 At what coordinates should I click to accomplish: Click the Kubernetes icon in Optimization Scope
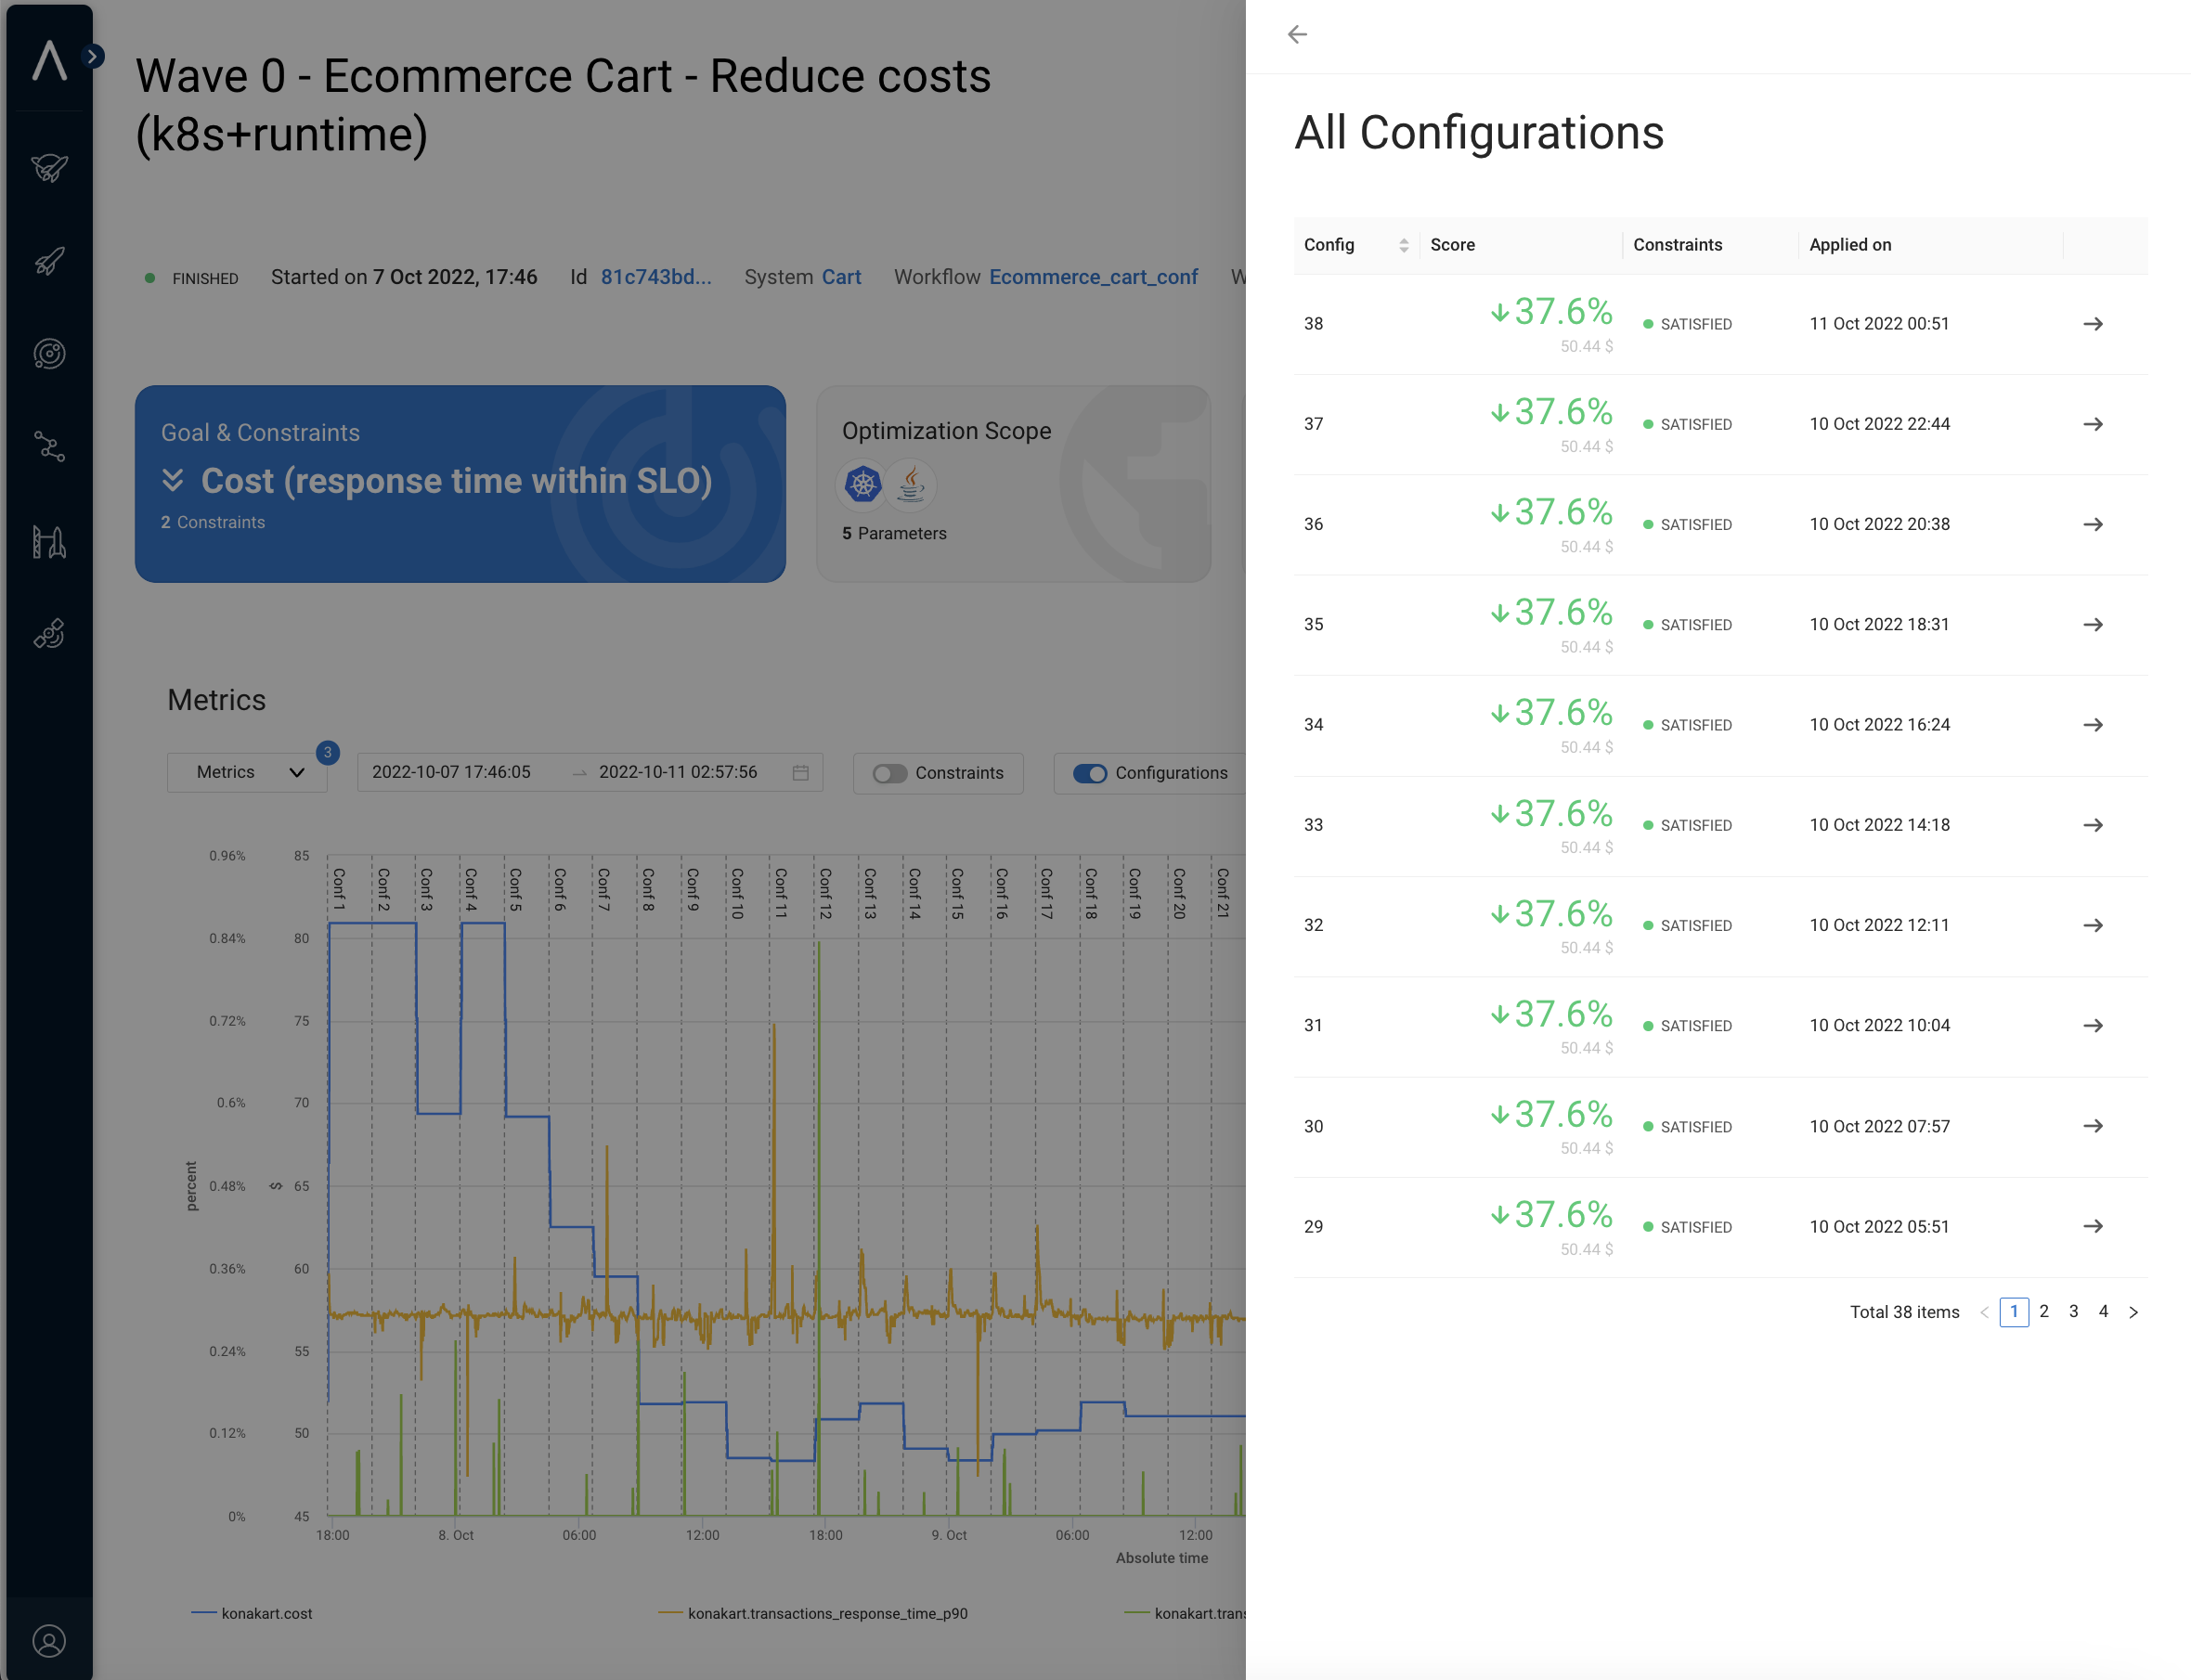pyautogui.click(x=862, y=485)
